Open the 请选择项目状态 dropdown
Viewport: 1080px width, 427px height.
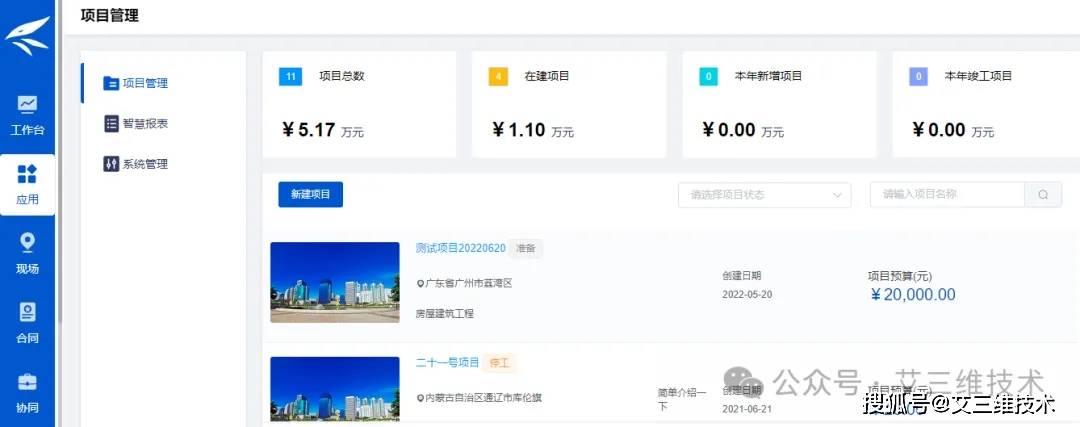coord(765,195)
